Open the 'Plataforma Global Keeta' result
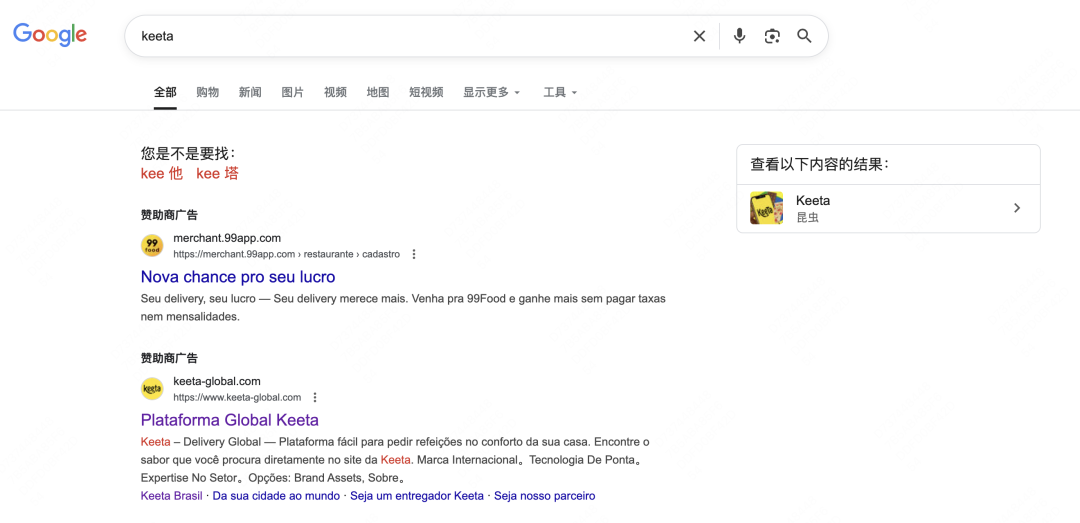 [230, 420]
